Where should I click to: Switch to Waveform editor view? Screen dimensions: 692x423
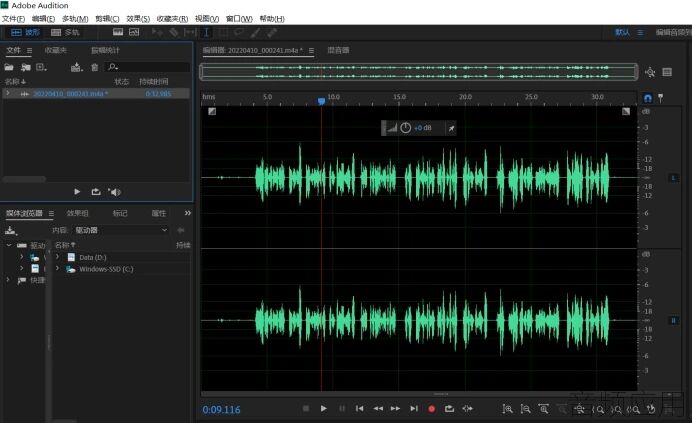25,32
